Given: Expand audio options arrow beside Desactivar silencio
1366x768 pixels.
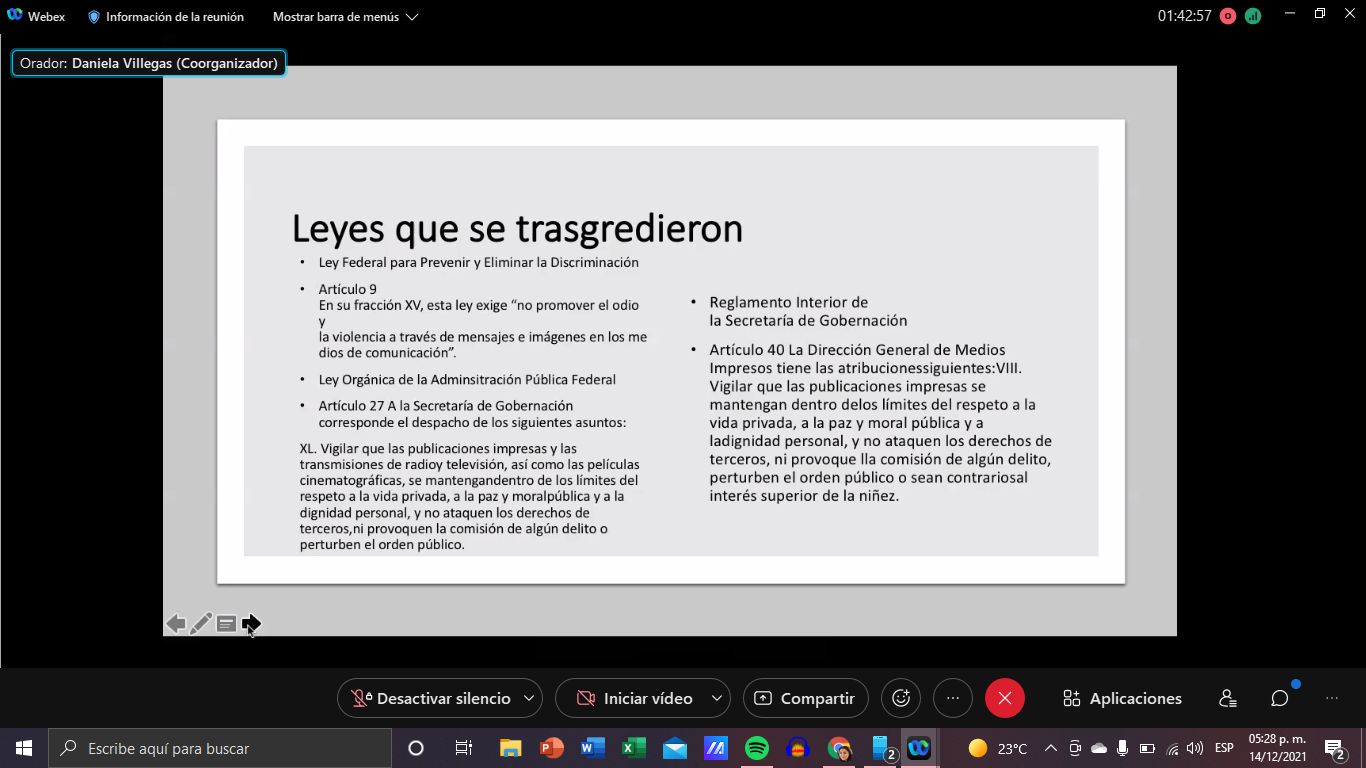Looking at the screenshot, I should pyautogui.click(x=530, y=698).
